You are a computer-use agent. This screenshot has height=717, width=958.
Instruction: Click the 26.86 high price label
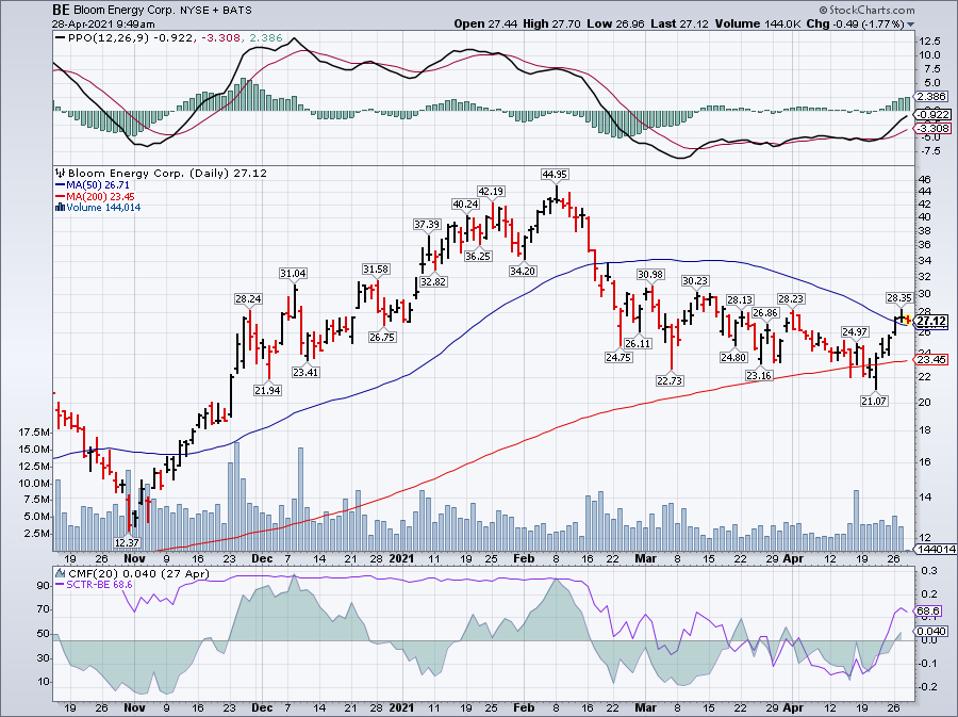[x=765, y=313]
